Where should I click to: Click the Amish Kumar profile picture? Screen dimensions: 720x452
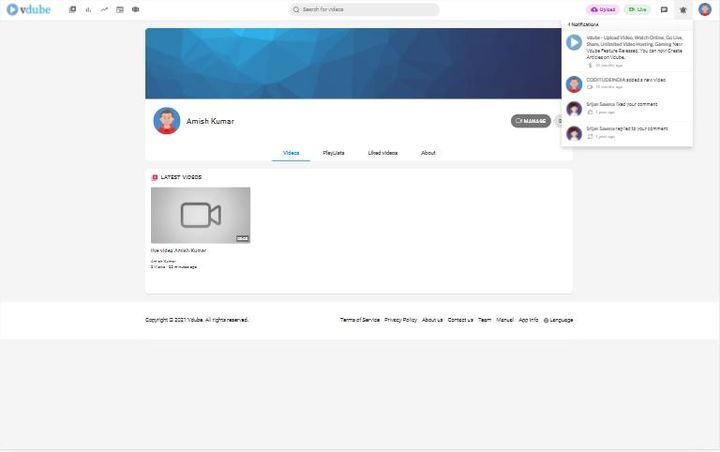point(167,121)
